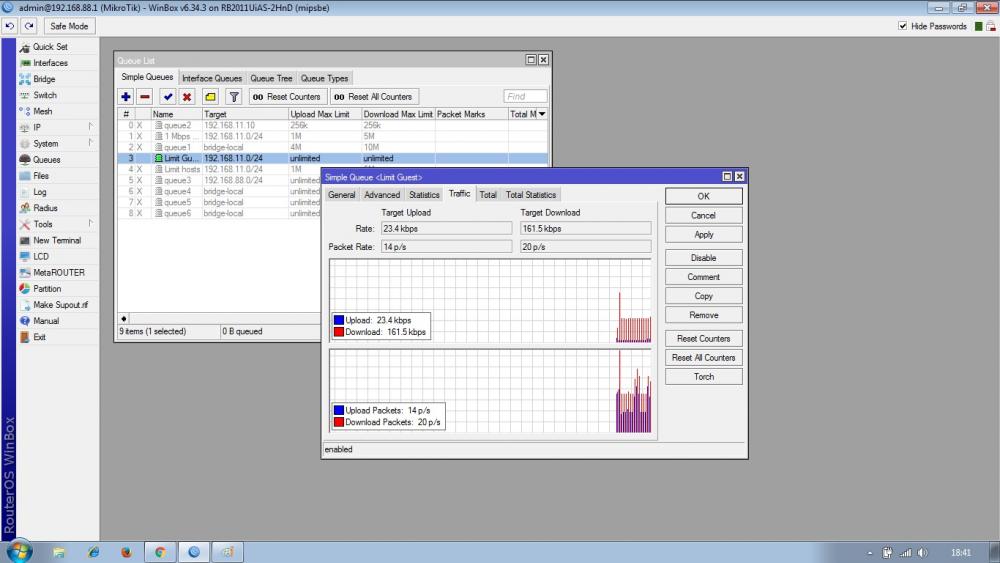
Task: Open the Statistics tab in Simple Queue dialog
Action: click(x=424, y=195)
